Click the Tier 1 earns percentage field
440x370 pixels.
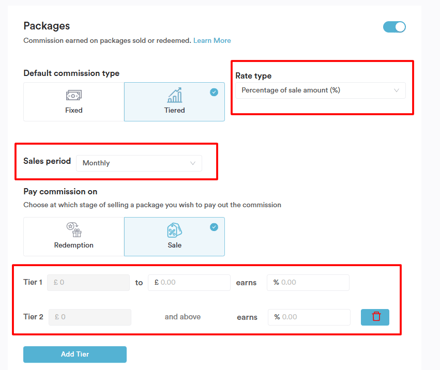(308, 283)
